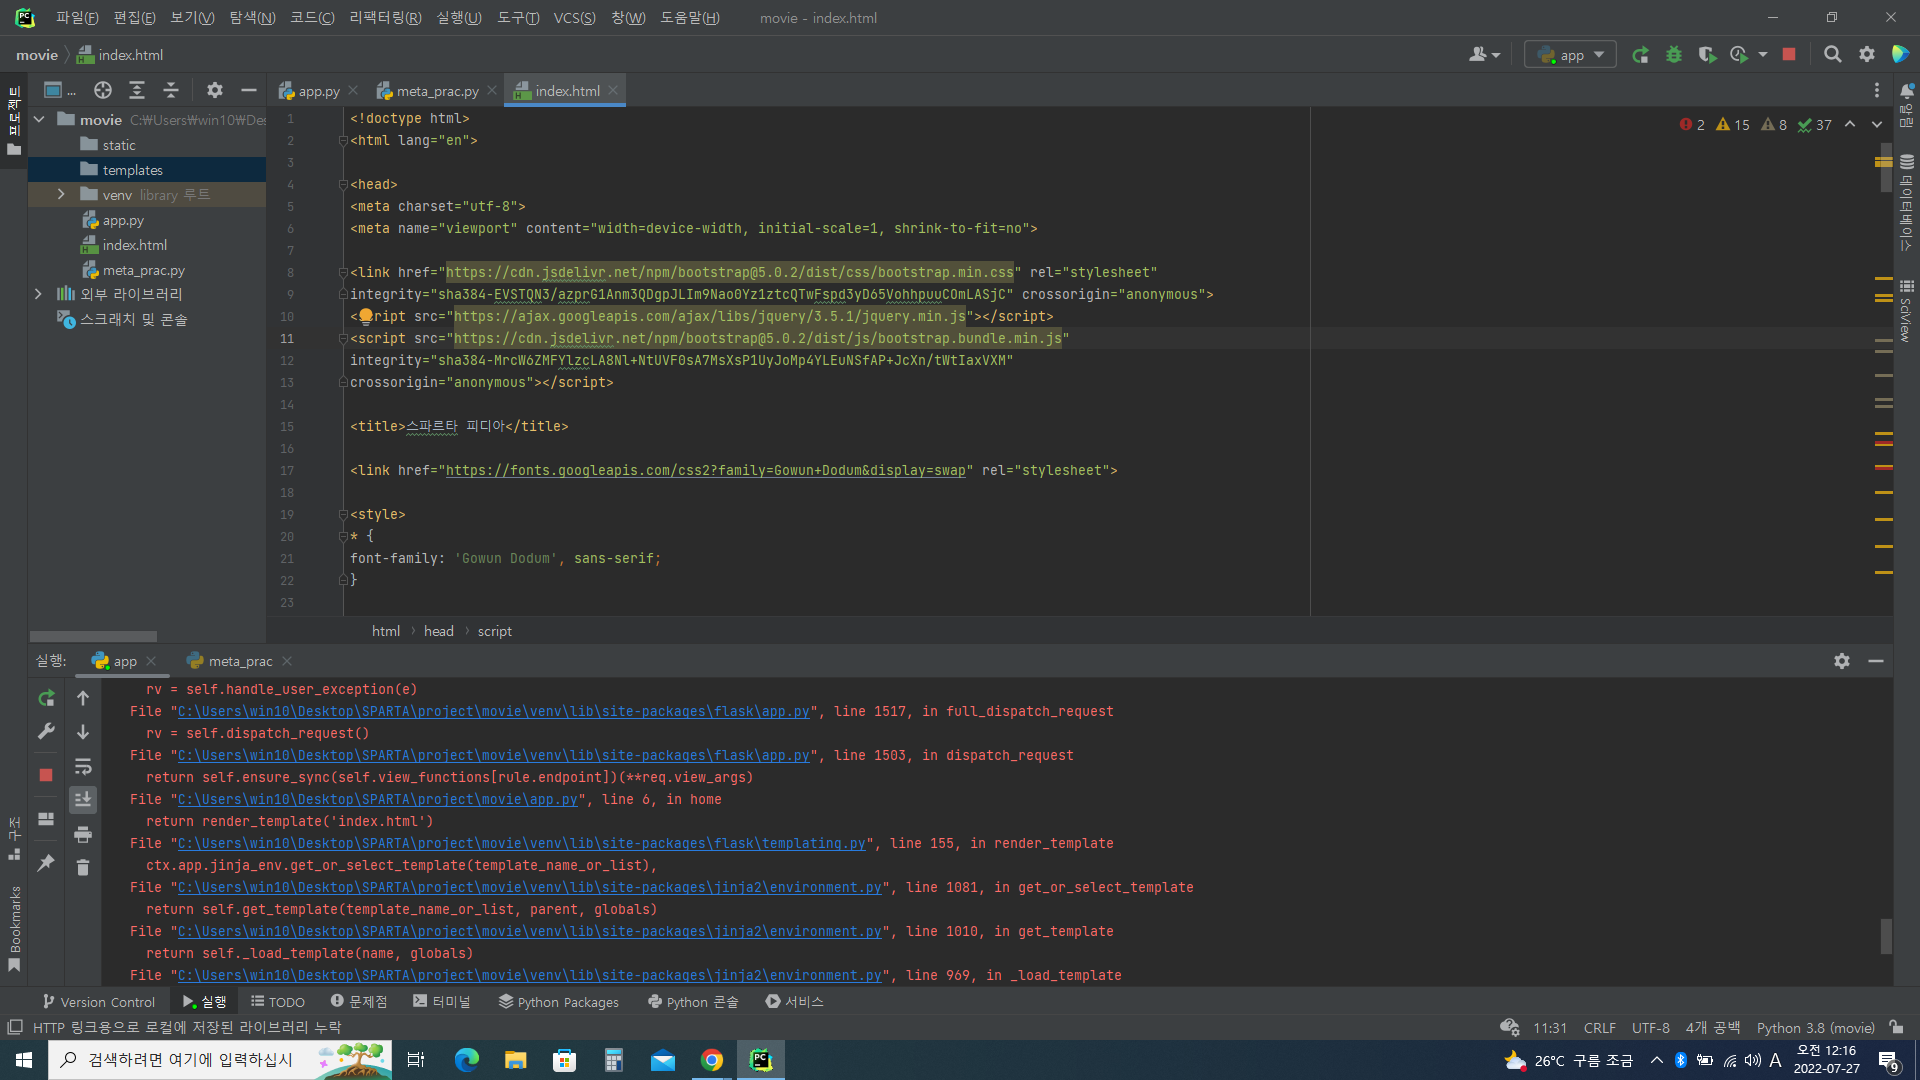Screen dimensions: 1920x1080
Task: Go to the previous highlighted error
Action: click(x=1850, y=125)
